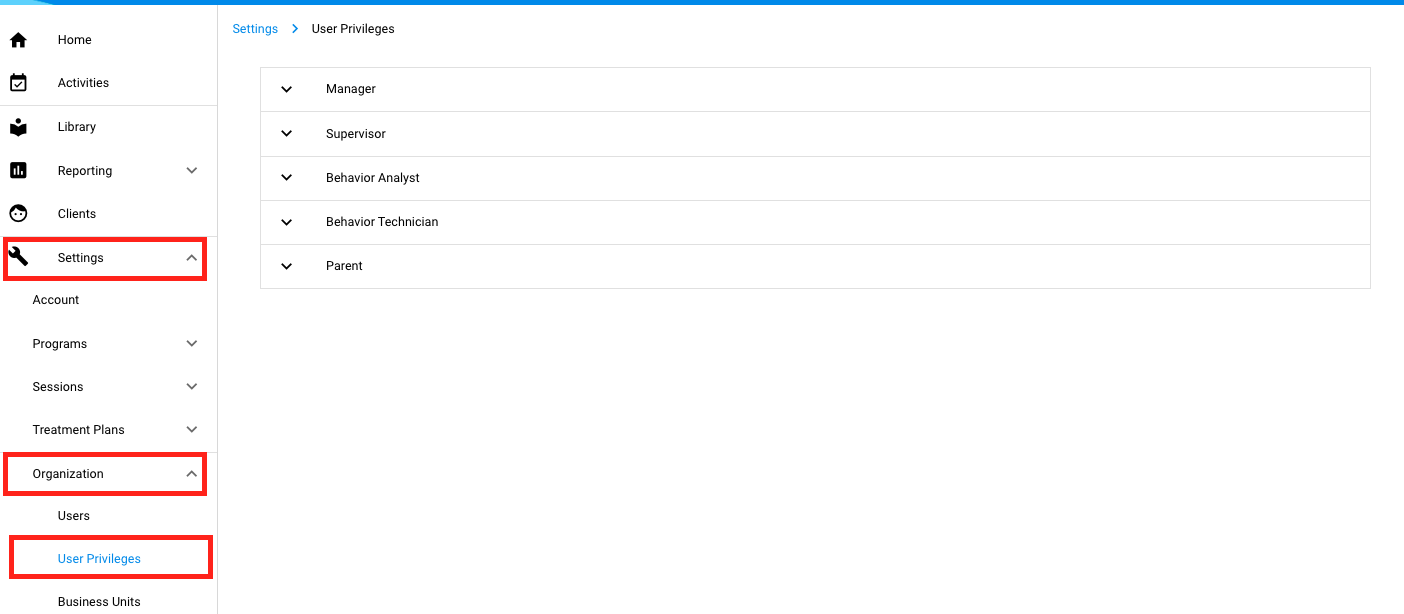The height and width of the screenshot is (614, 1404).
Task: Click the Reporting bar chart icon
Action: 18,171
